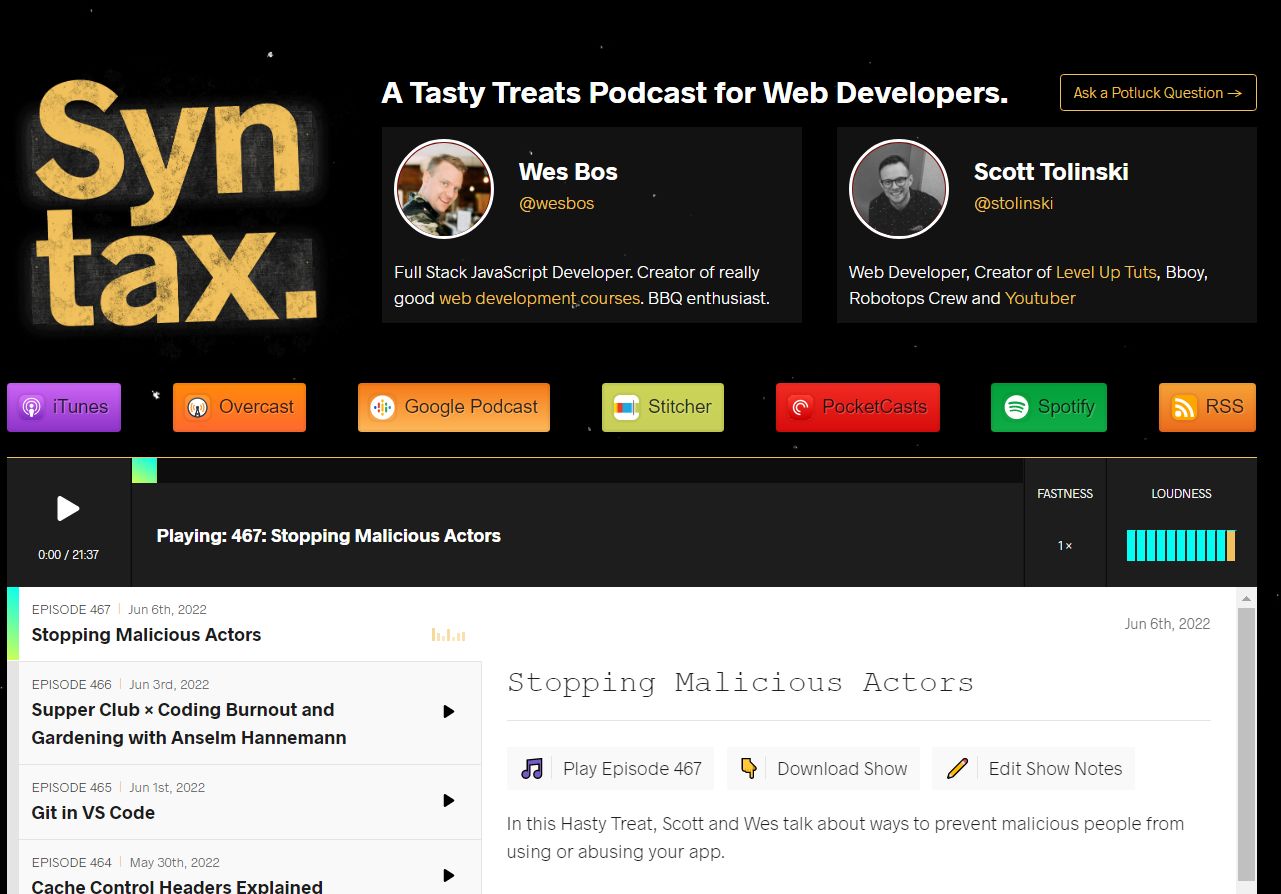Set loudness to the yellow maximum bar

[x=1231, y=546]
